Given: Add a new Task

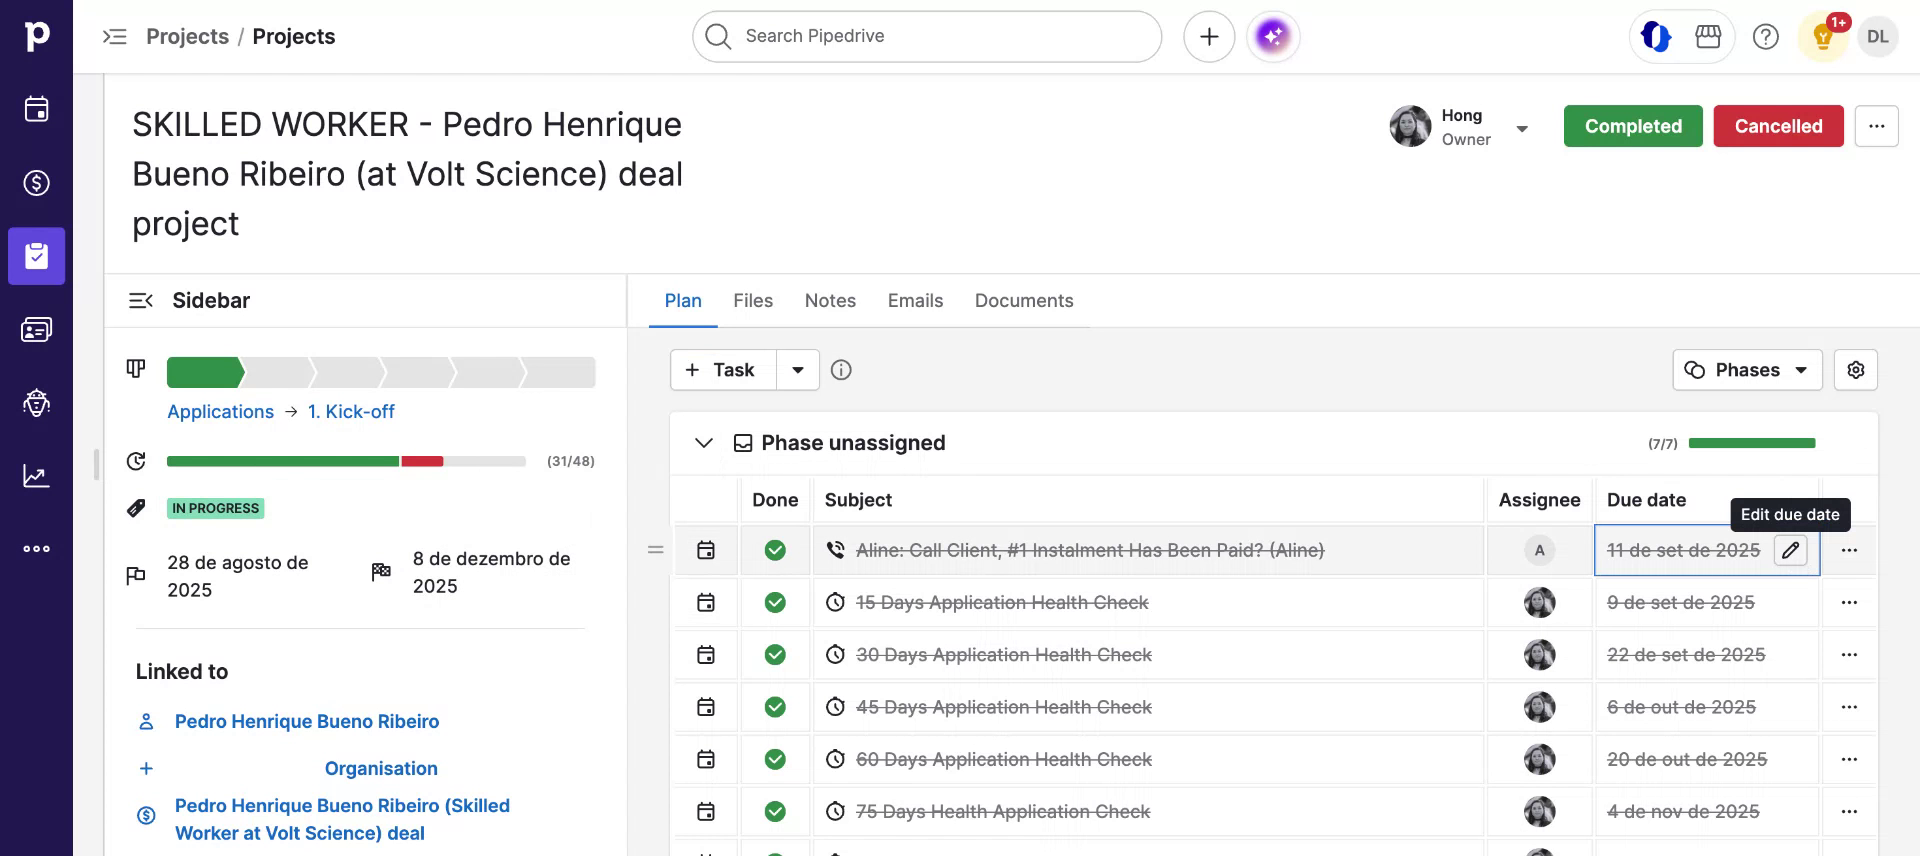Looking at the screenshot, I should pos(723,370).
